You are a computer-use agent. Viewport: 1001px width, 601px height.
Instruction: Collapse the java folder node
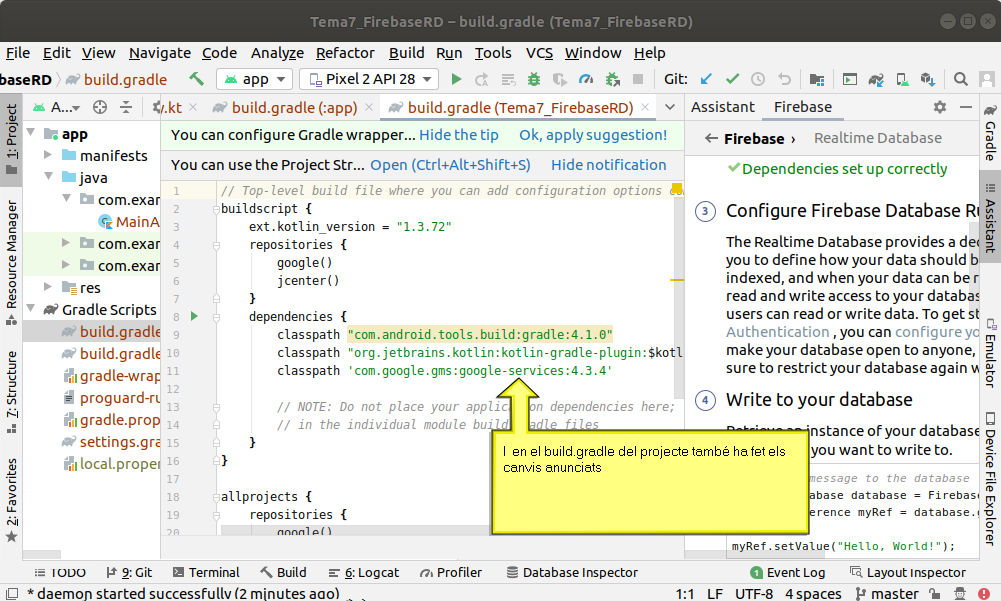48,176
